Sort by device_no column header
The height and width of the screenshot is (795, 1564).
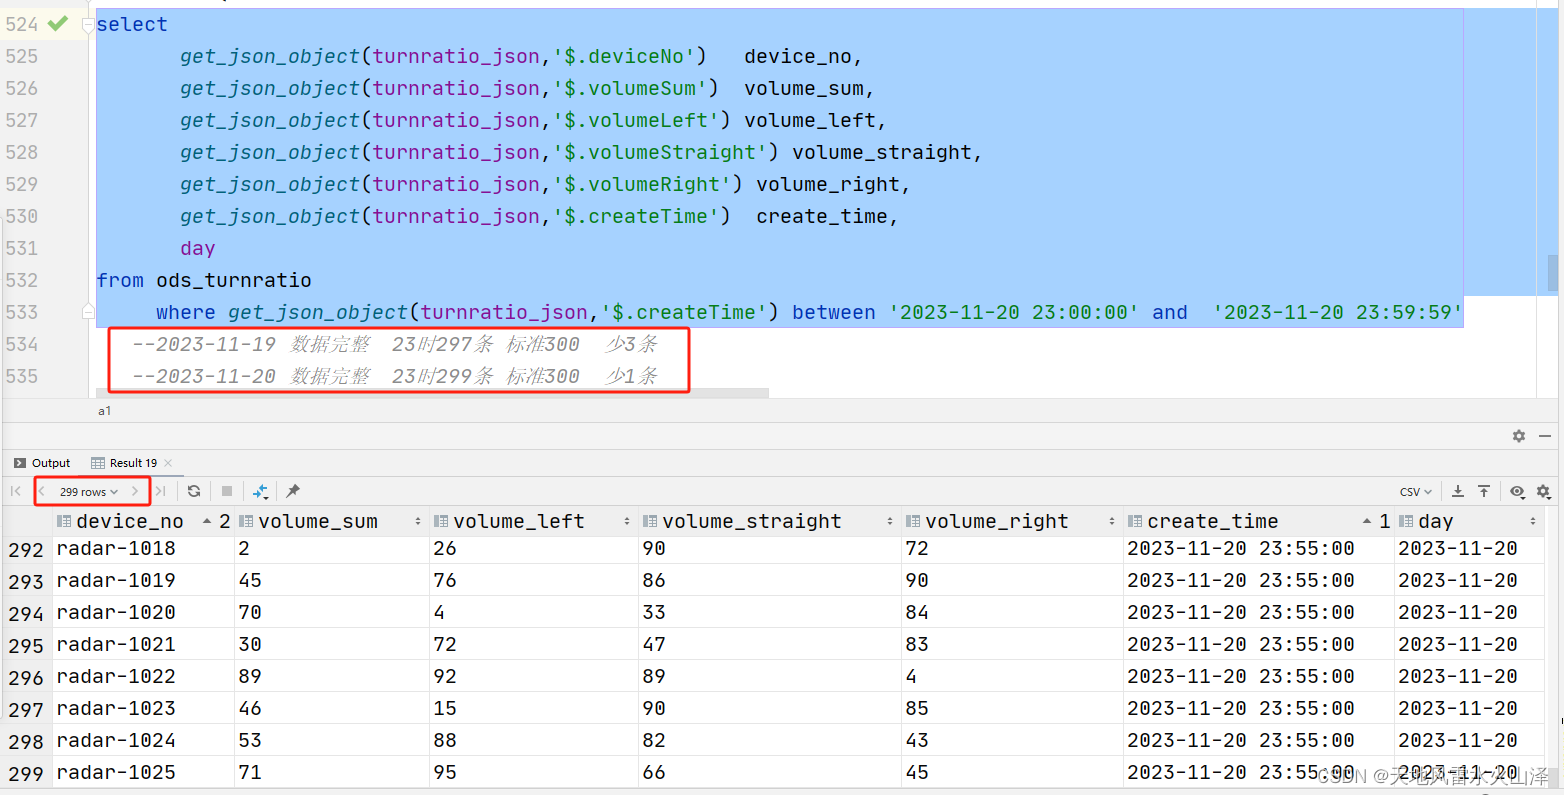point(130,521)
